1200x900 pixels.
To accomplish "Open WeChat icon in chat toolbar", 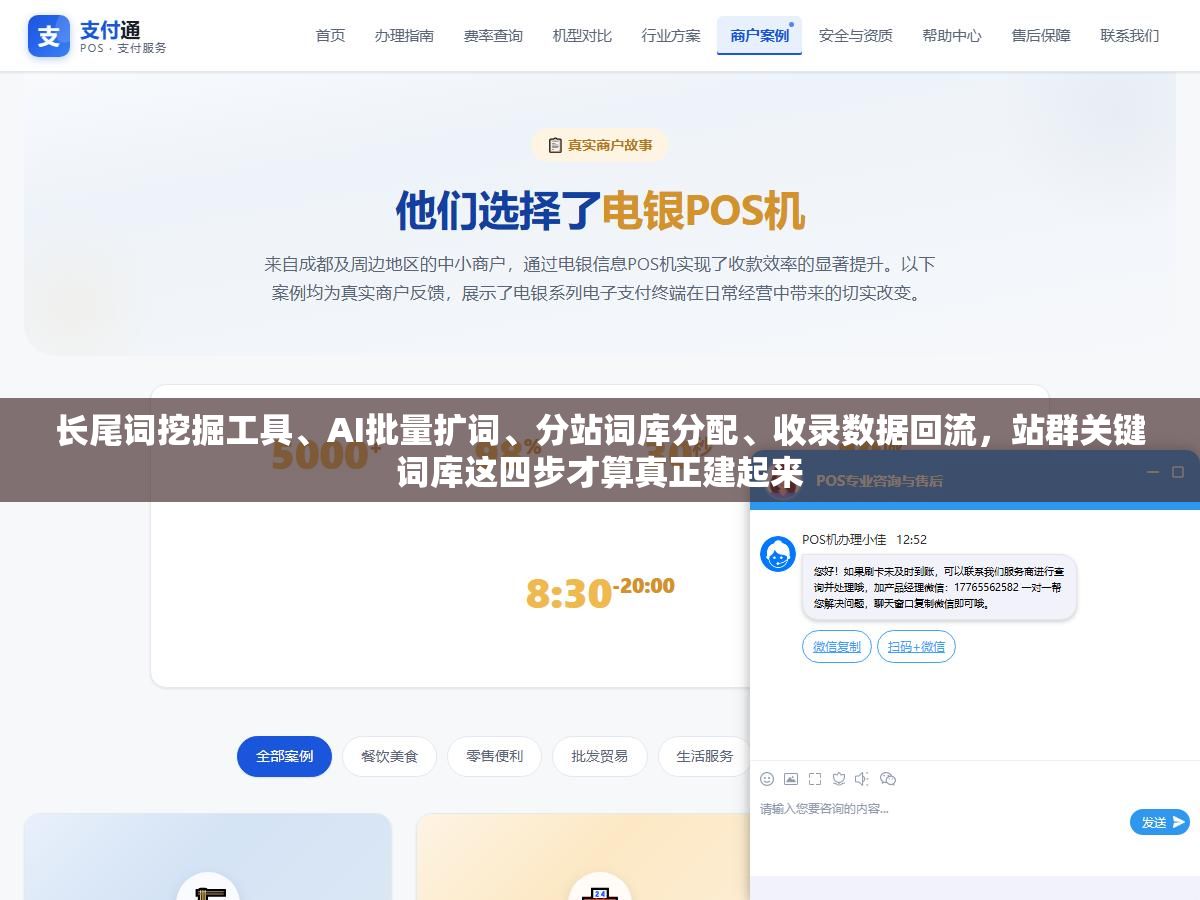I will (x=887, y=779).
